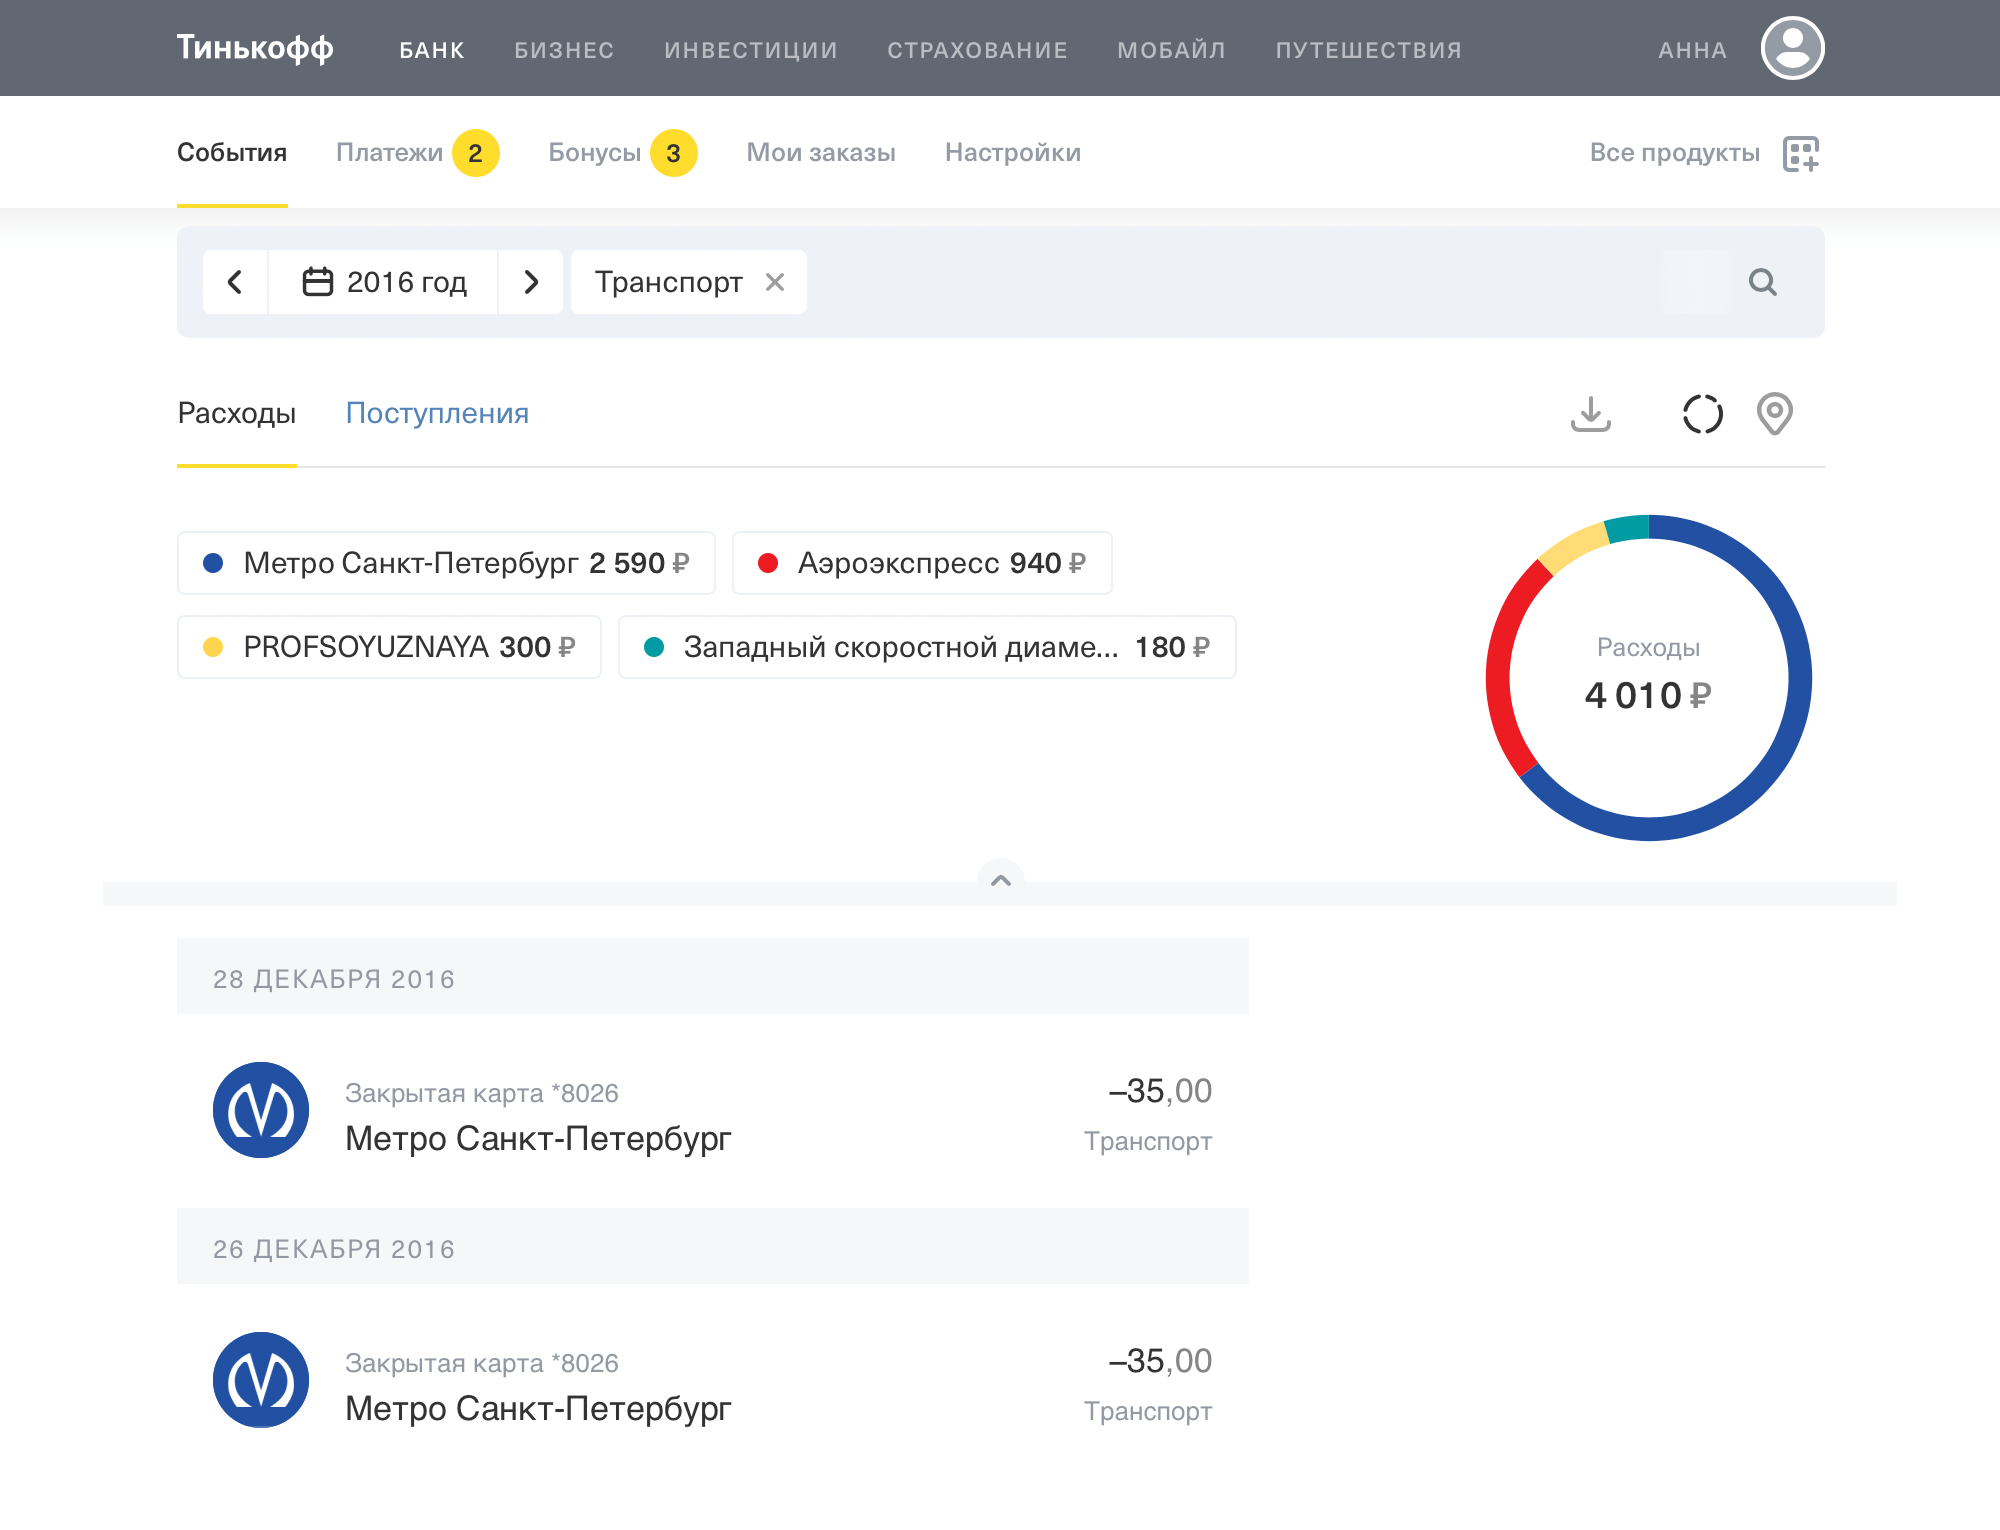Select Метро Санкт-Петербург 2 590 ₽ category chip
The height and width of the screenshot is (1530, 2000).
pos(446,563)
